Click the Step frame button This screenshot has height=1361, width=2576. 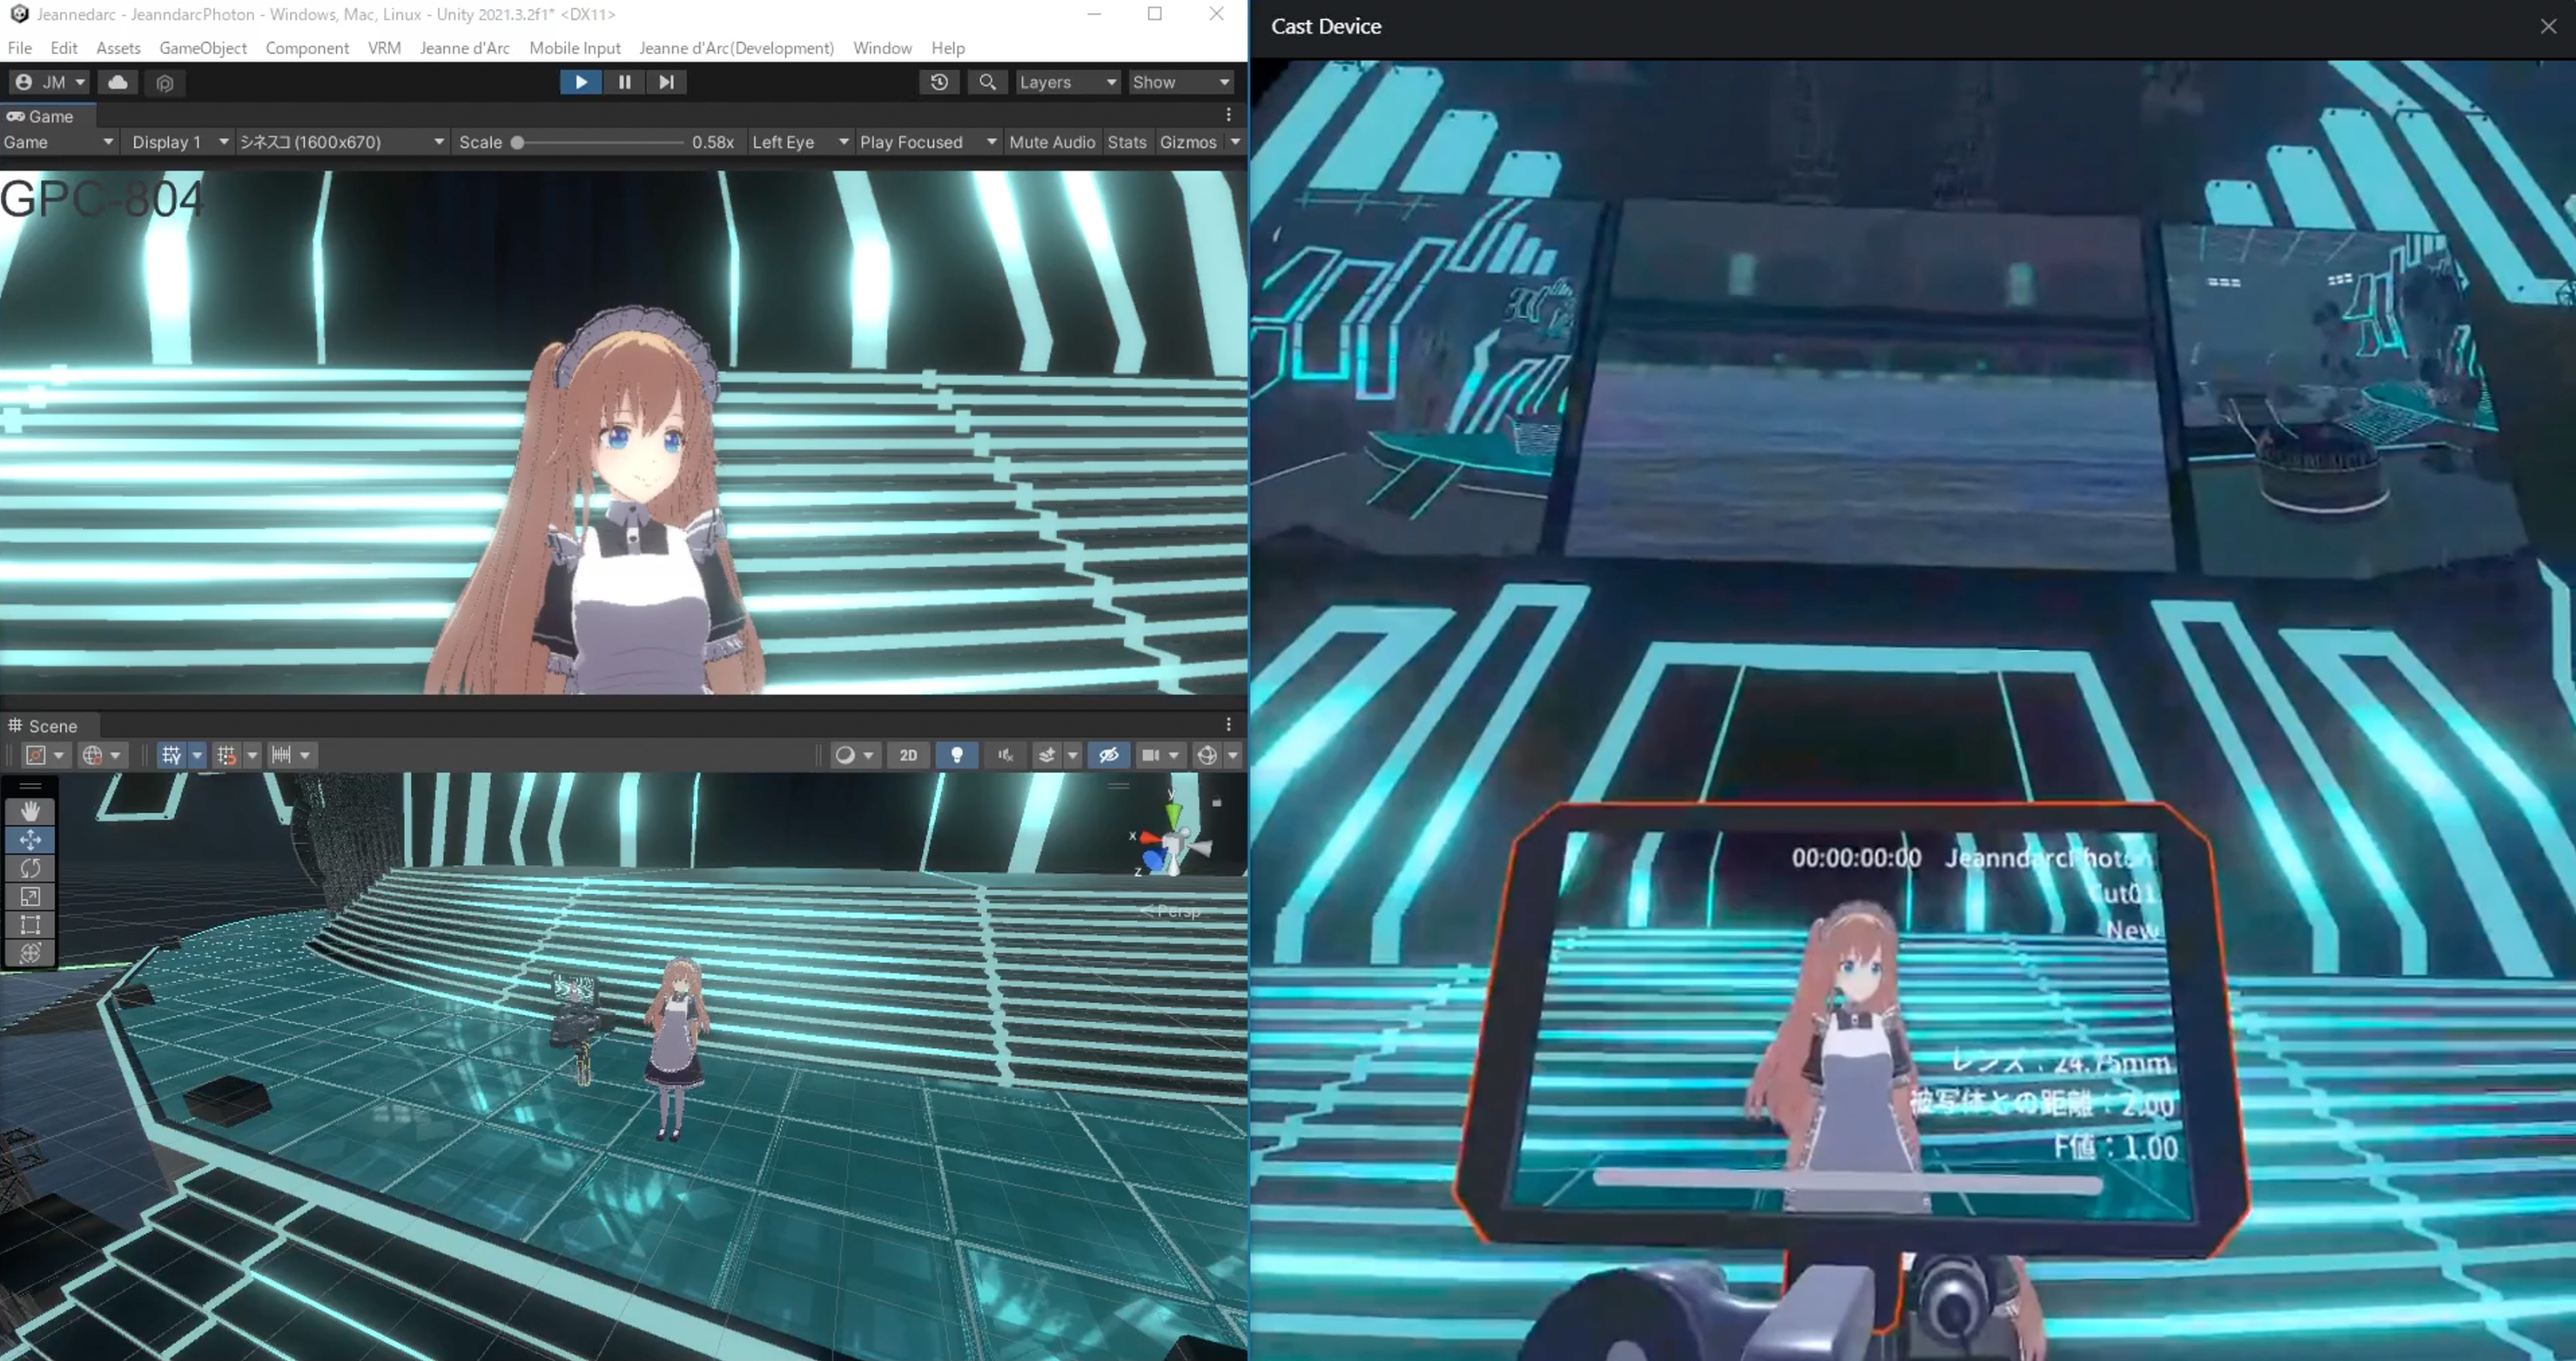coord(666,82)
